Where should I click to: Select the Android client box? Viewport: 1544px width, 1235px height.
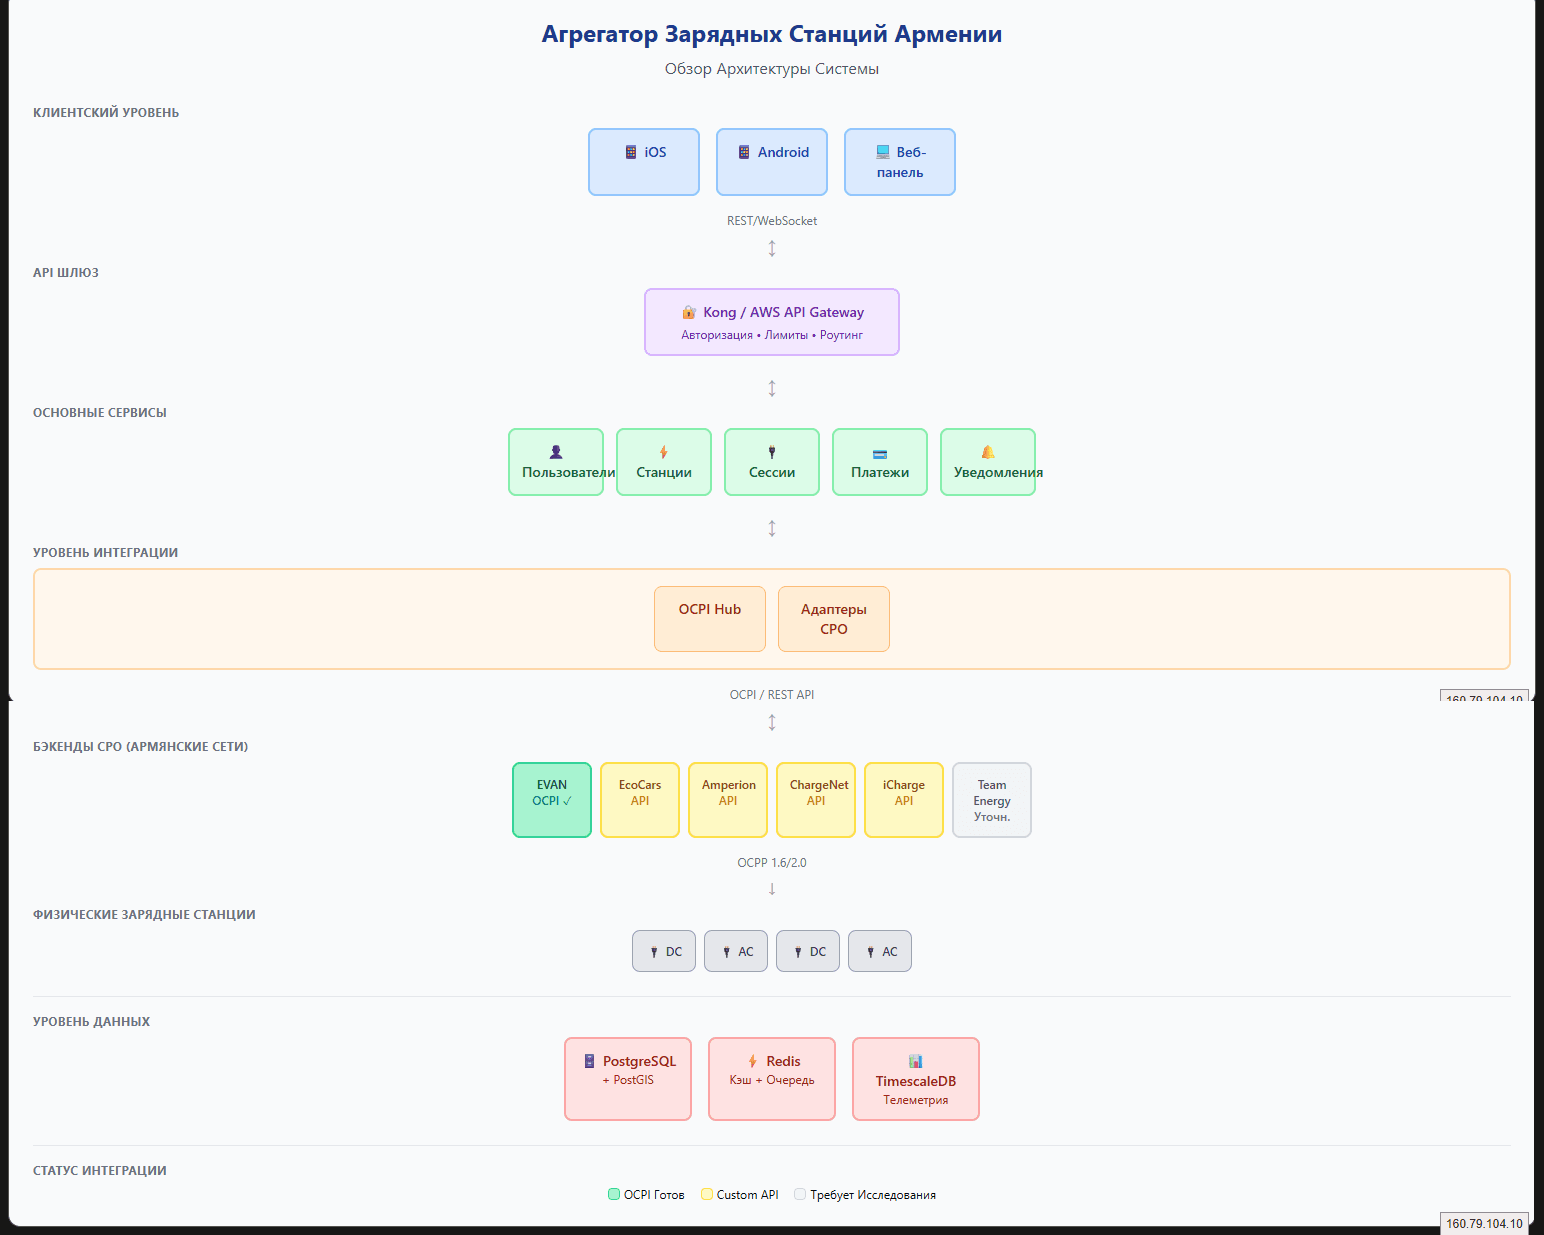[x=772, y=162]
